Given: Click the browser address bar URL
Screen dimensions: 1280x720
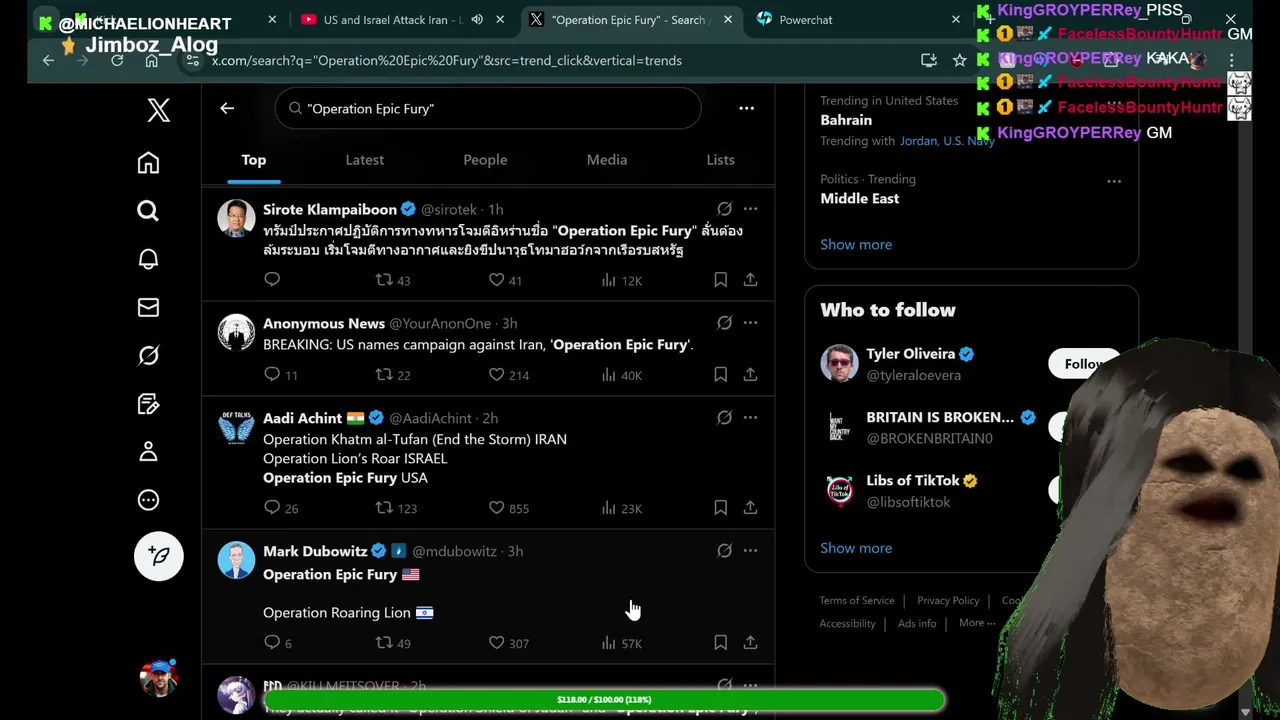Looking at the screenshot, I should [446, 60].
